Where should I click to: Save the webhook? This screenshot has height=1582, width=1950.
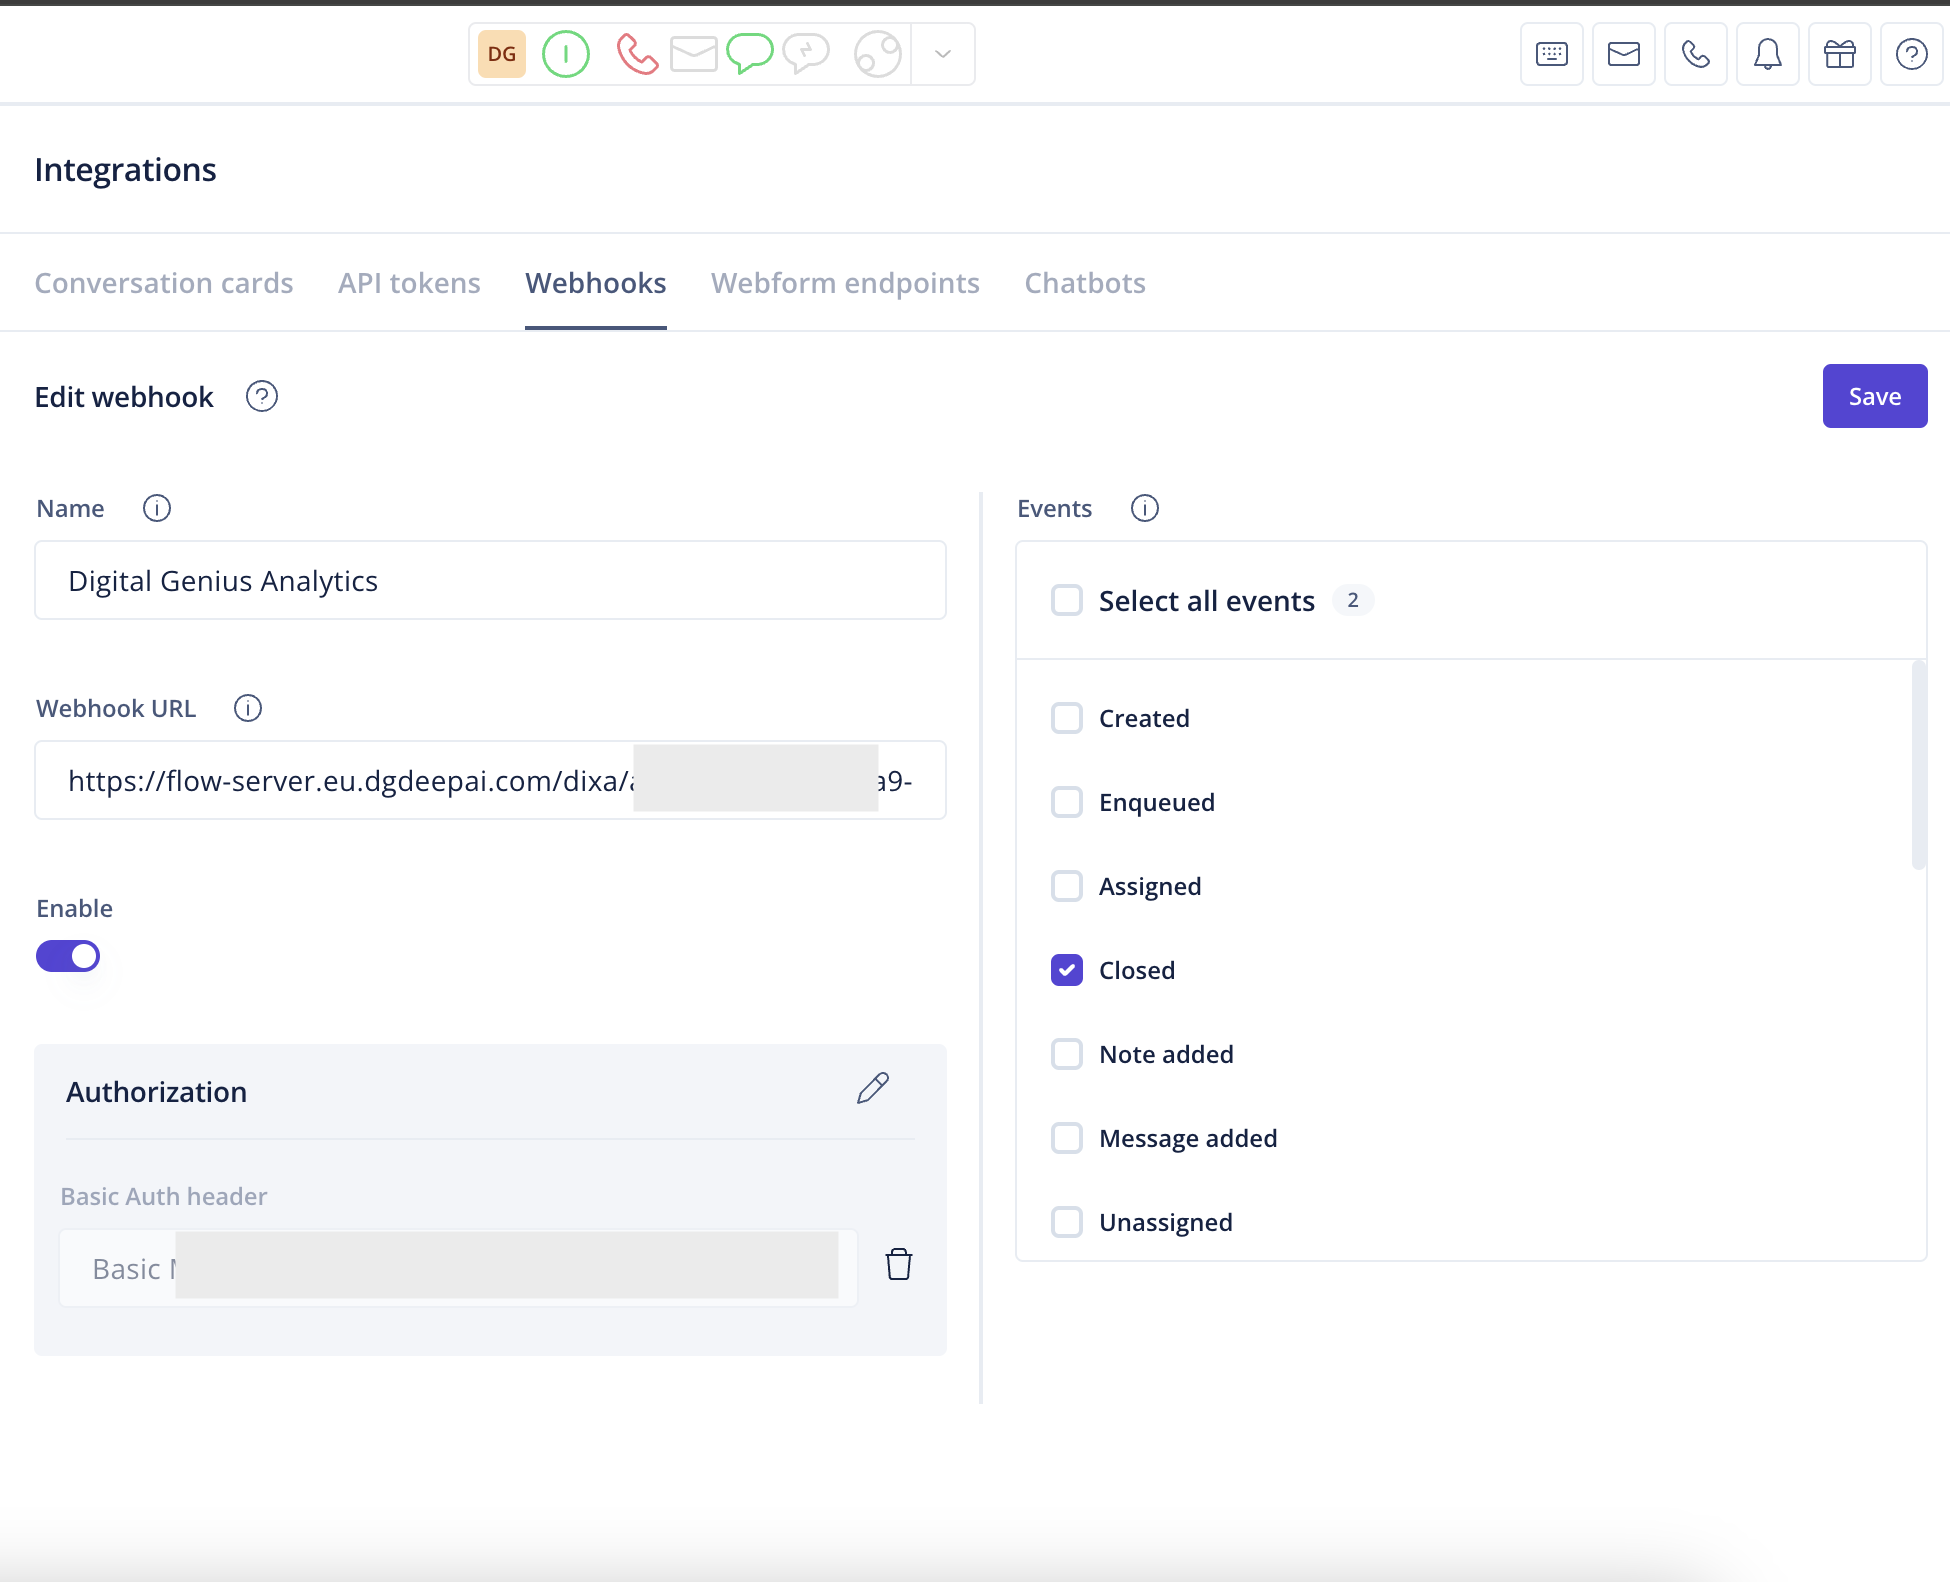coord(1875,396)
